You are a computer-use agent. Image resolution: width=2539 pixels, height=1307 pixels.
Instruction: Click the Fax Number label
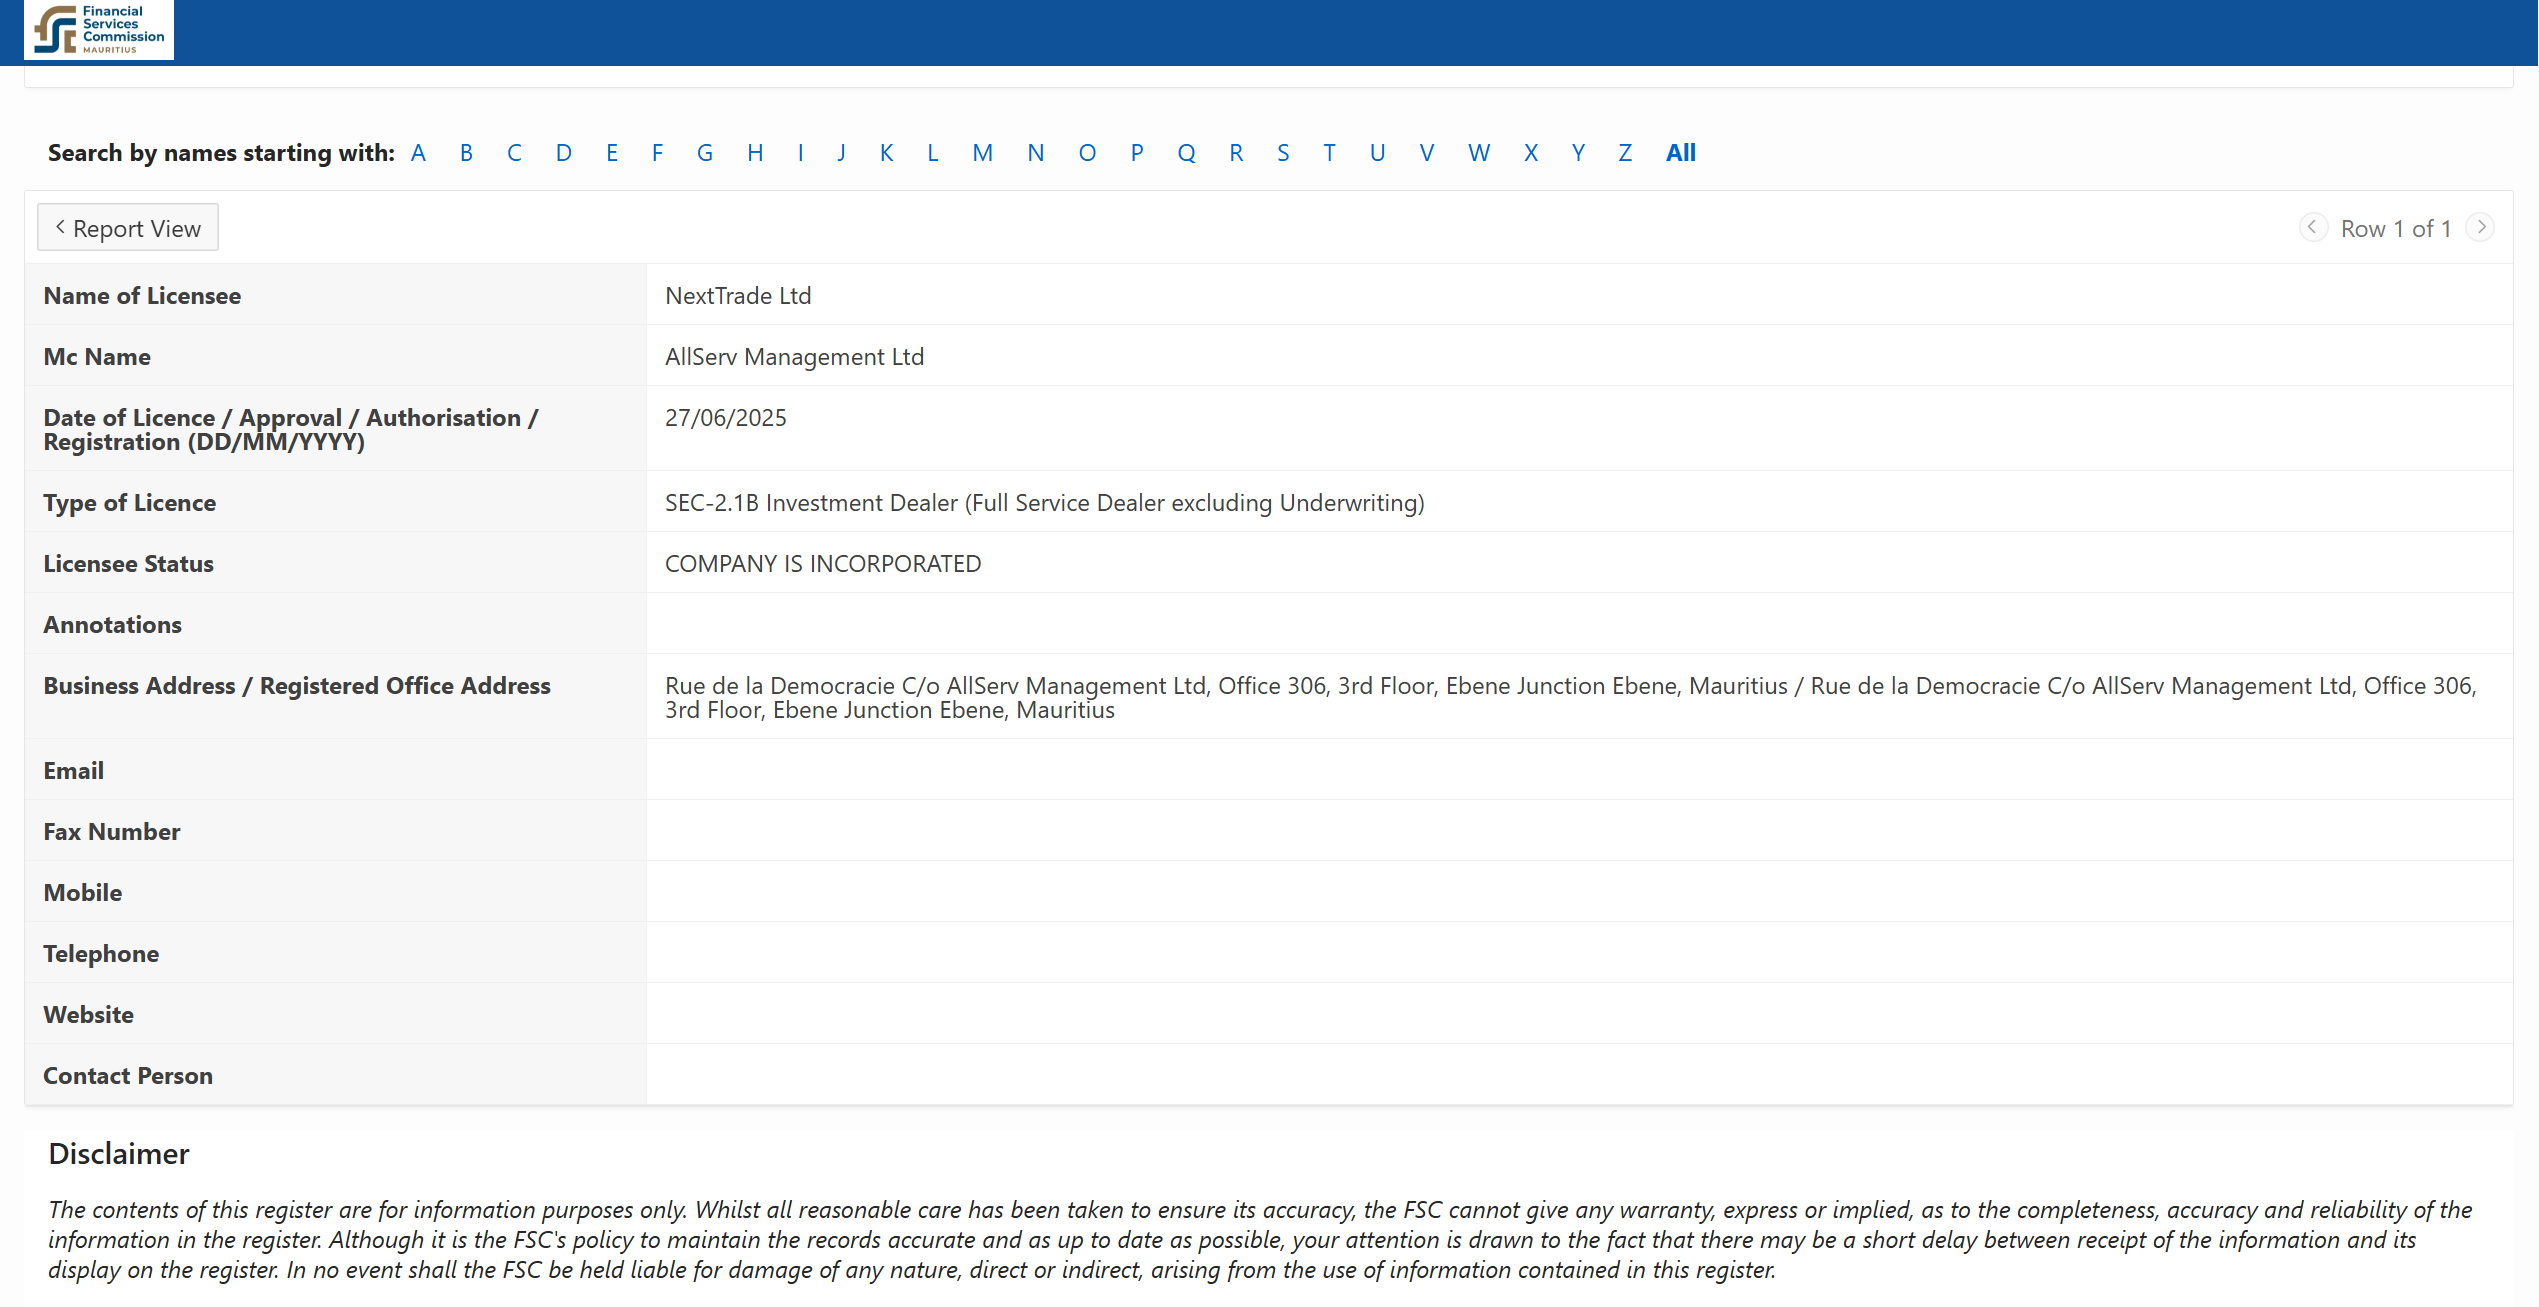tap(111, 832)
